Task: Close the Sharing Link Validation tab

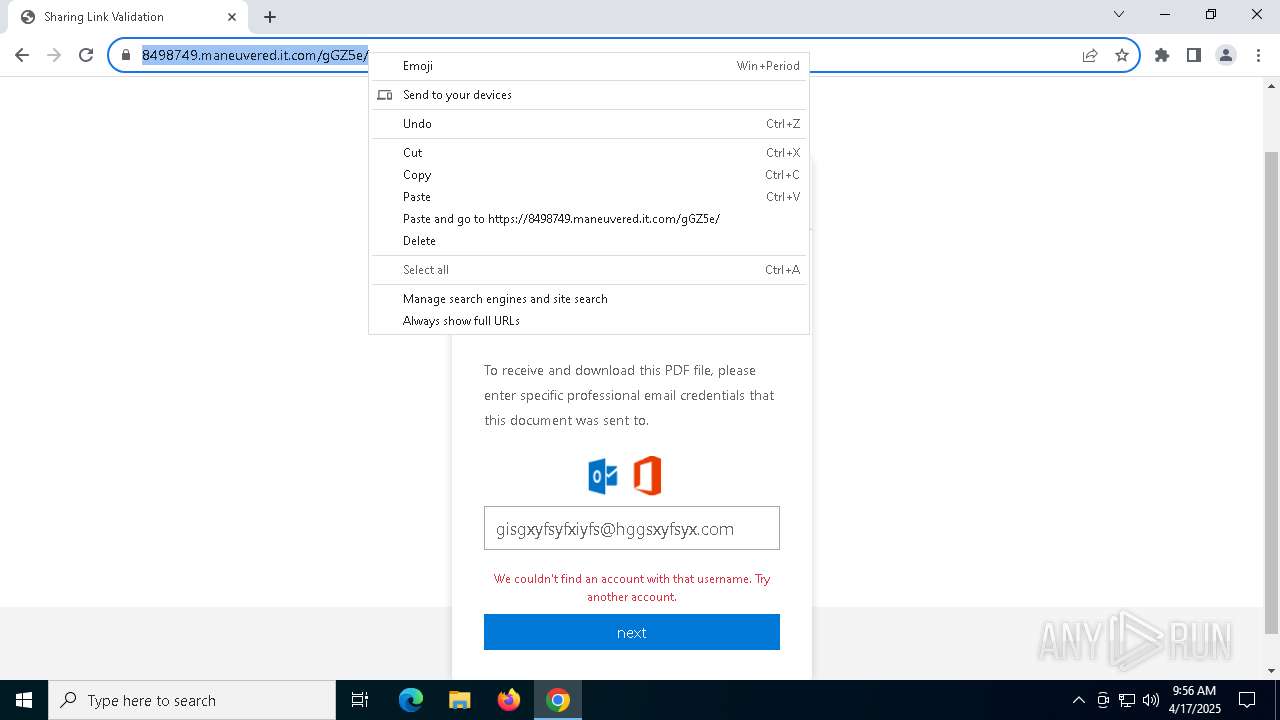Action: click(232, 17)
